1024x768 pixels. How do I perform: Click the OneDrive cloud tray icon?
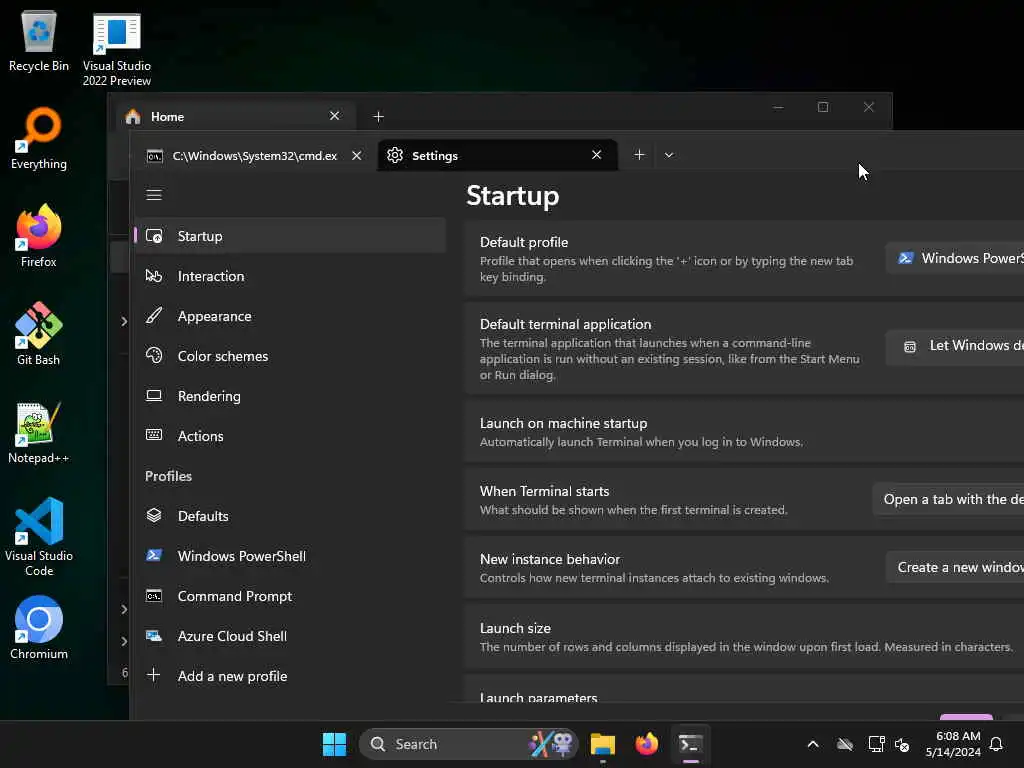(x=845, y=744)
